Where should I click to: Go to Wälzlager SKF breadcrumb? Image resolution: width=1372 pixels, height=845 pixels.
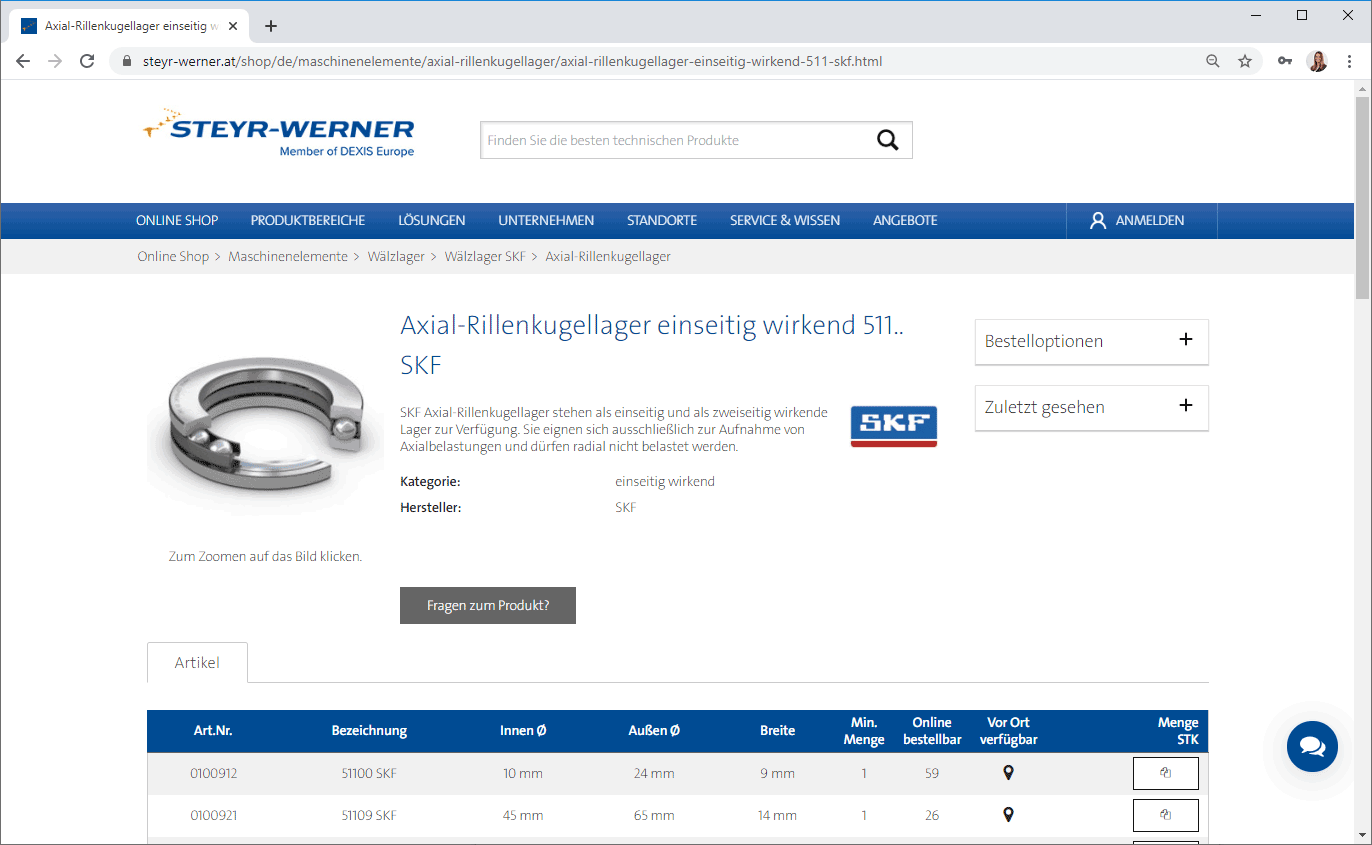[x=485, y=256]
